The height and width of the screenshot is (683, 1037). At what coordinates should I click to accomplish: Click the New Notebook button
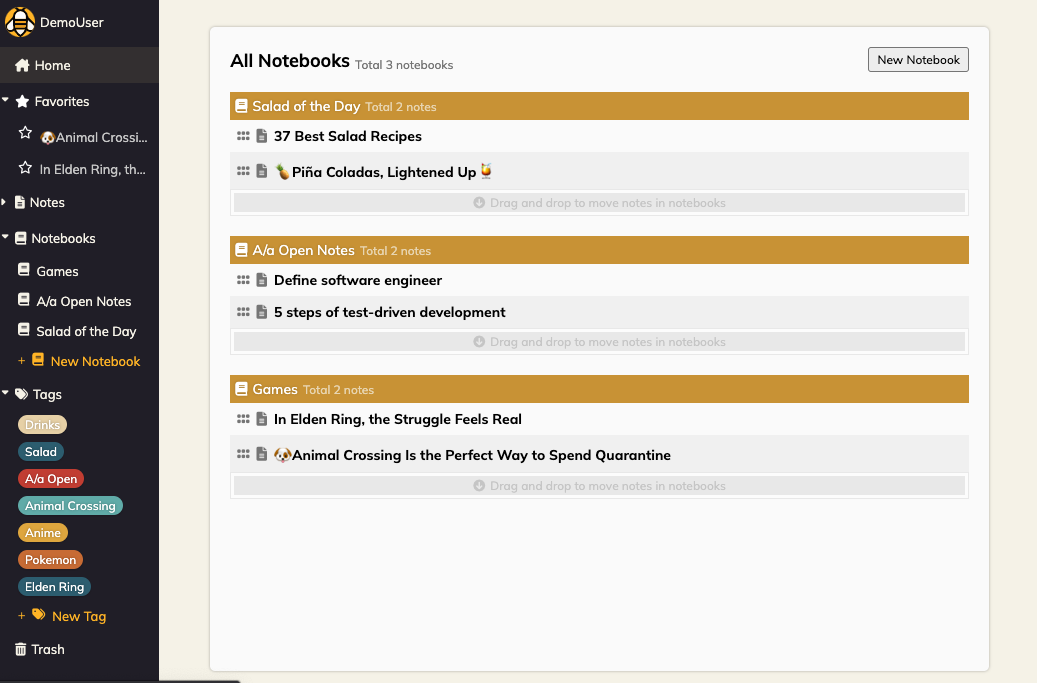[x=917, y=59]
